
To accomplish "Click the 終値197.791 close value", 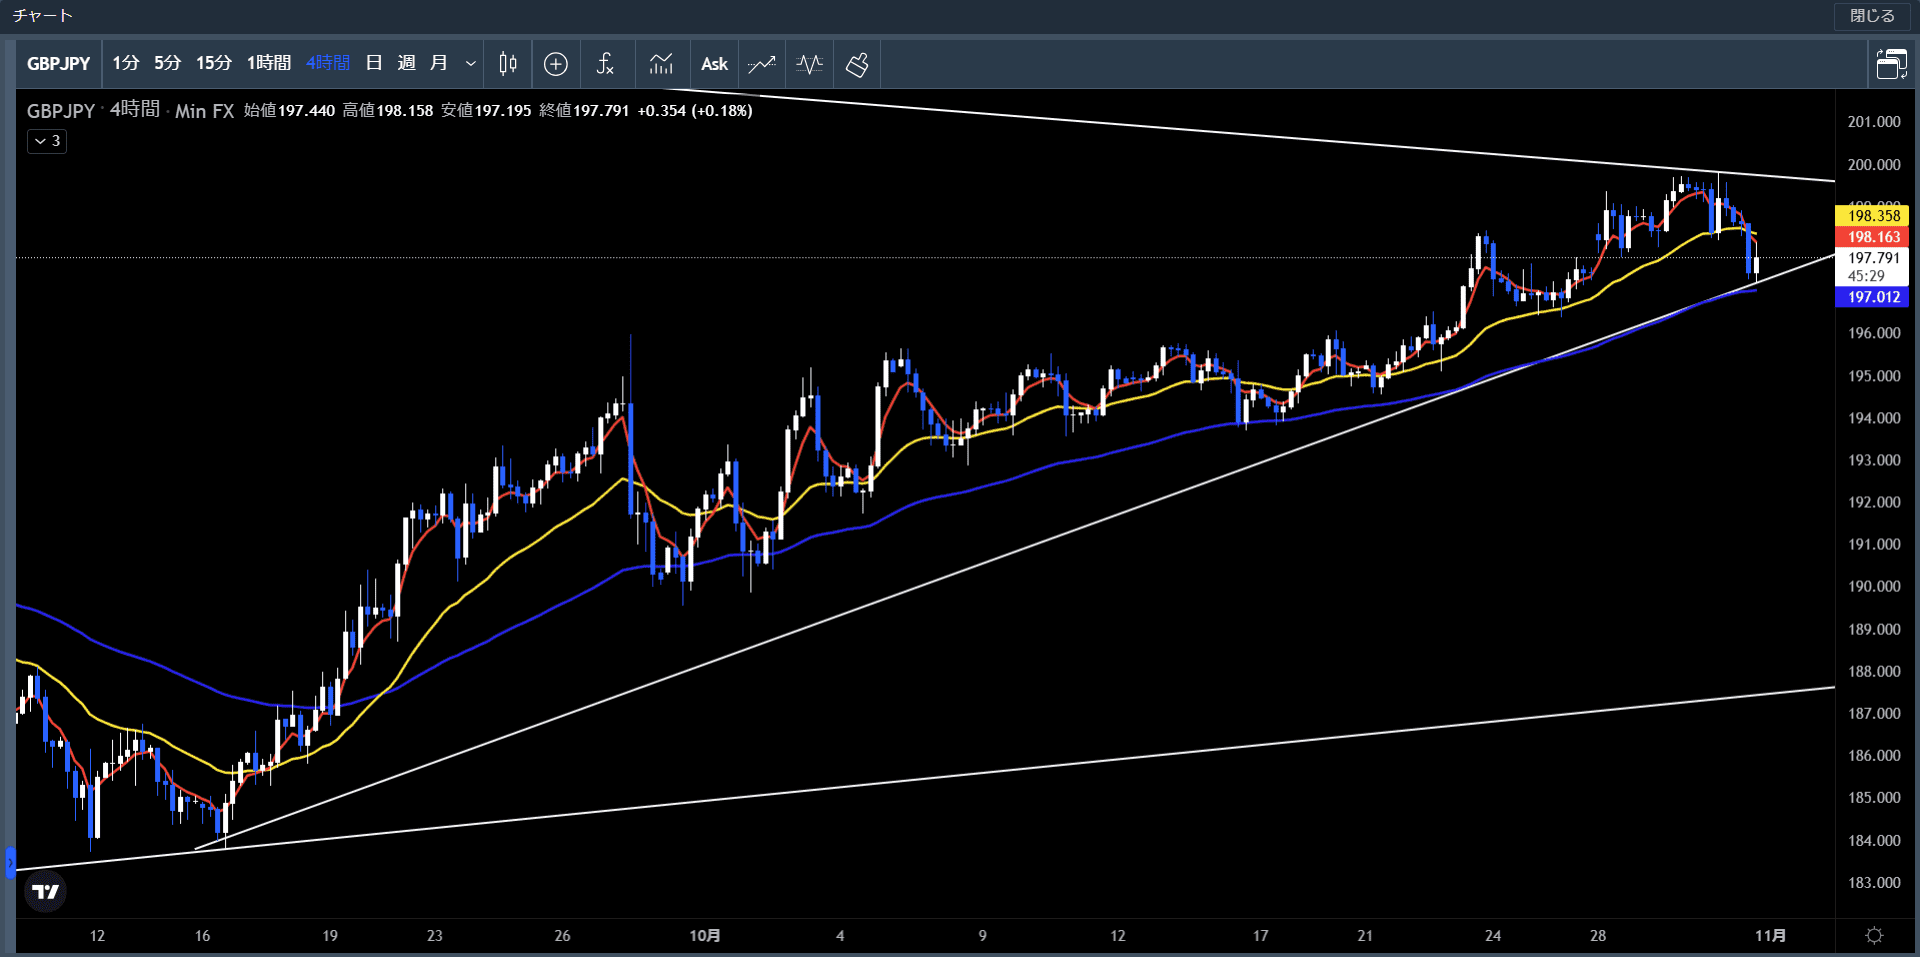I will tap(584, 110).
